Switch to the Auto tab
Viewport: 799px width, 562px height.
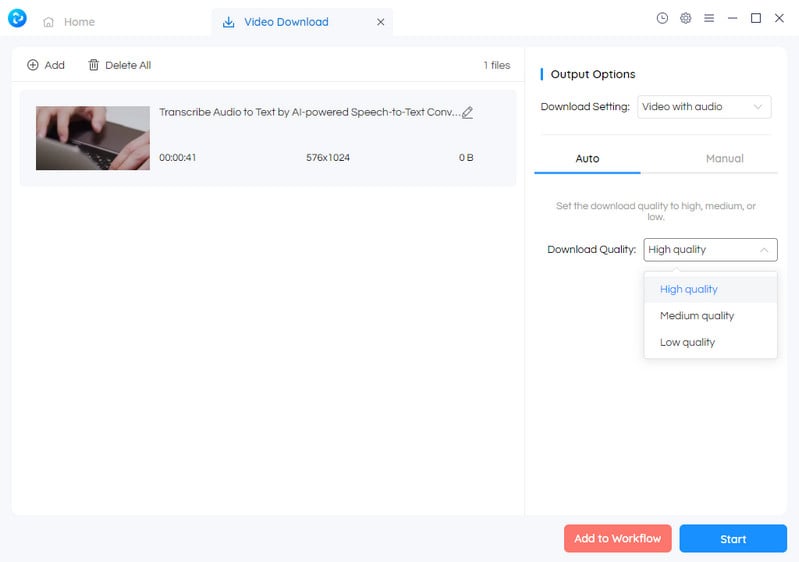click(x=587, y=158)
